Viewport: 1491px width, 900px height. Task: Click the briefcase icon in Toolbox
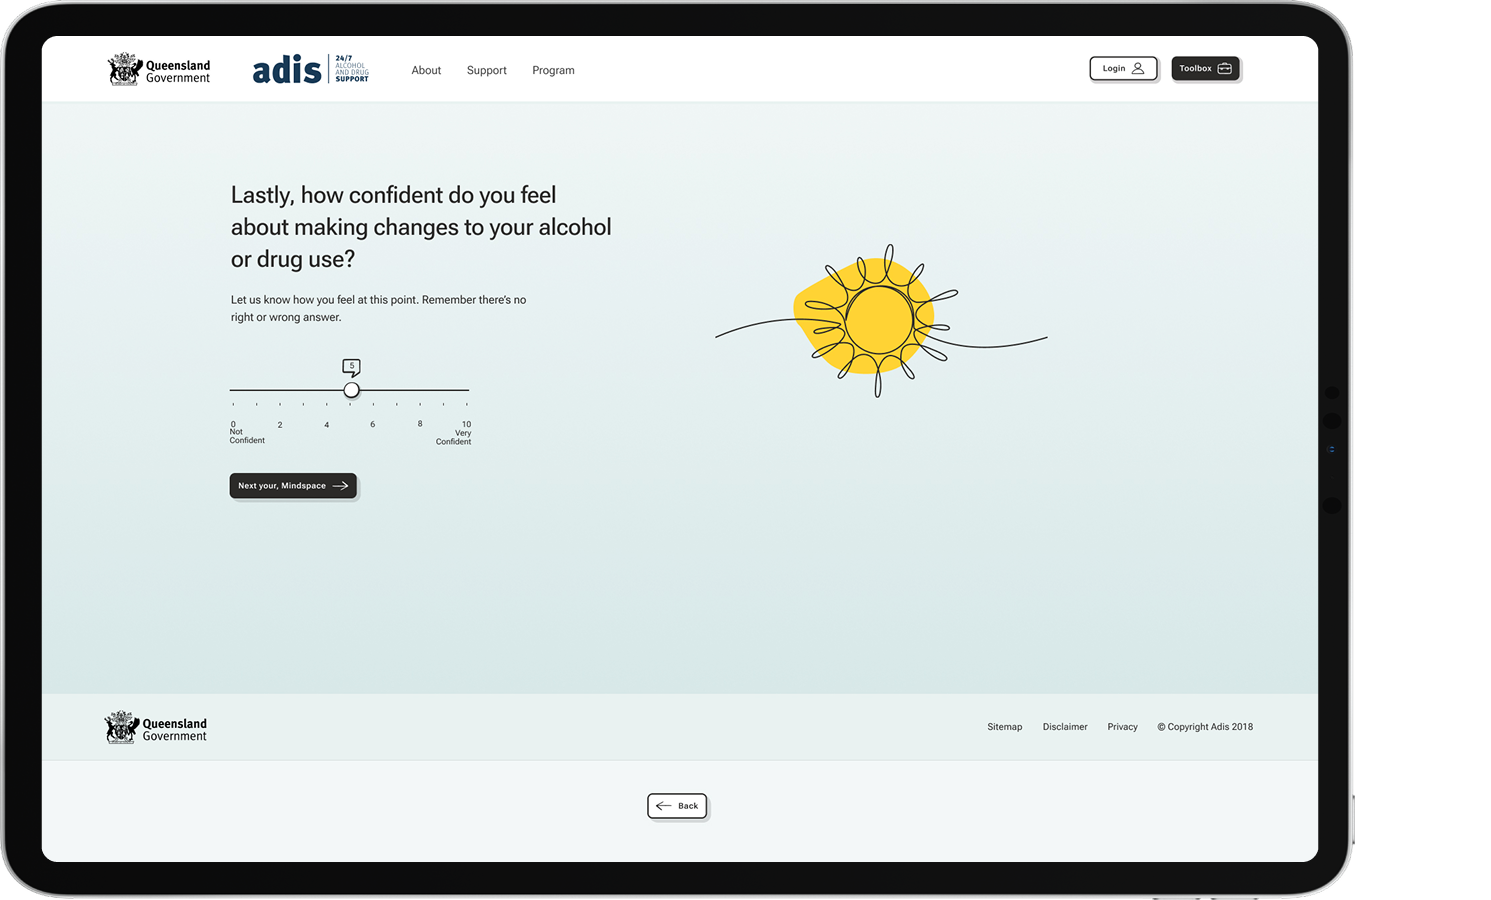coord(1224,69)
